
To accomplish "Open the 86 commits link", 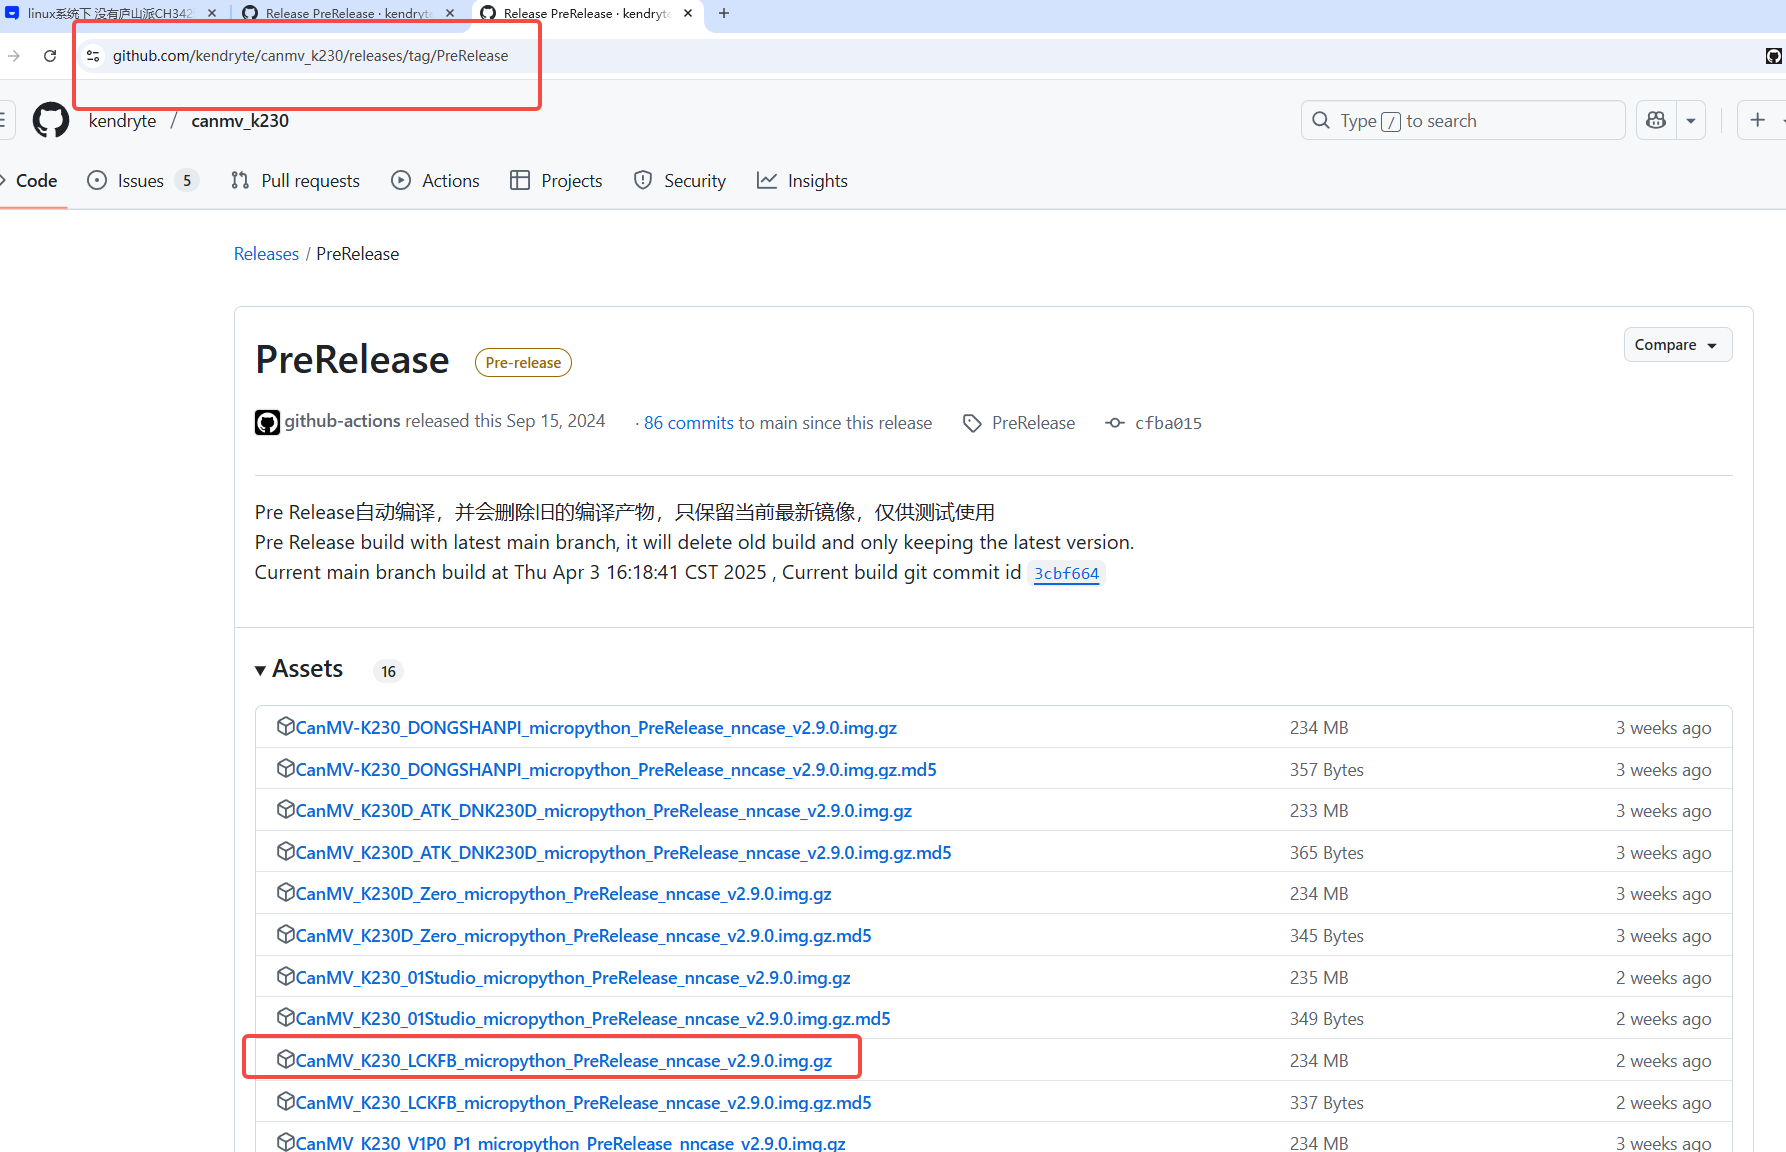I will pyautogui.click(x=688, y=423).
